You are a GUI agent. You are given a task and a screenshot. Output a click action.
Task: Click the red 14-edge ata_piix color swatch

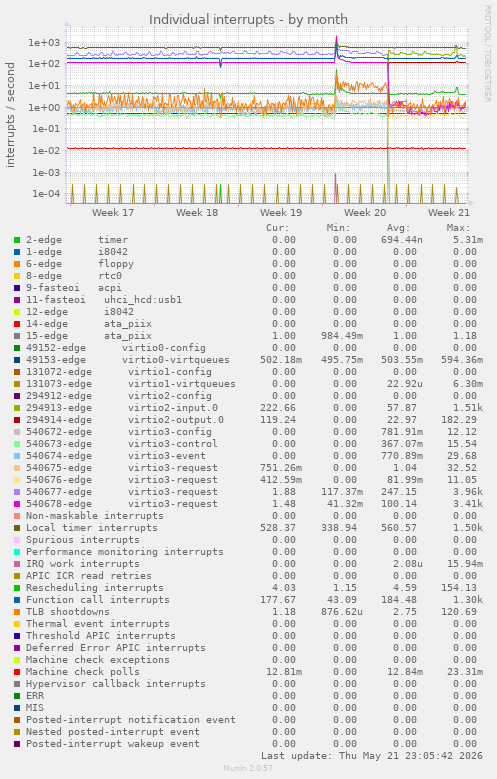pyautogui.click(x=17, y=324)
